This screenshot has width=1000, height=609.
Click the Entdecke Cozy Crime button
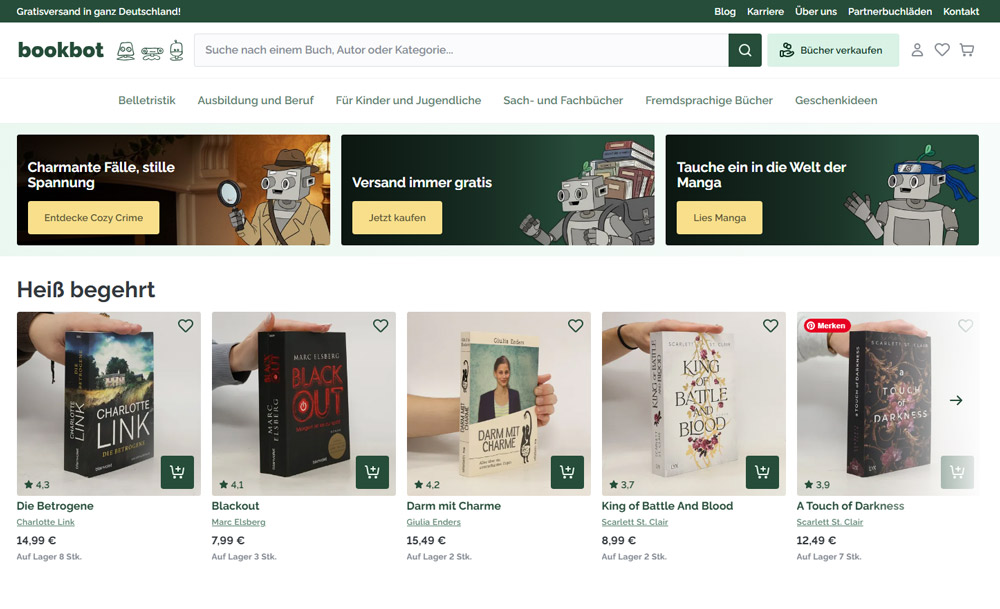click(x=94, y=217)
